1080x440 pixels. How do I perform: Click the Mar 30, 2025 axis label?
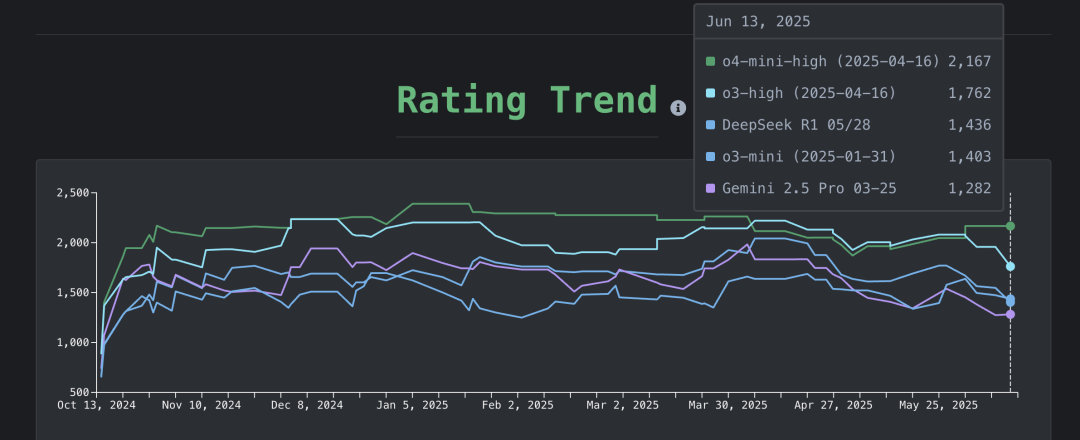[728, 406]
